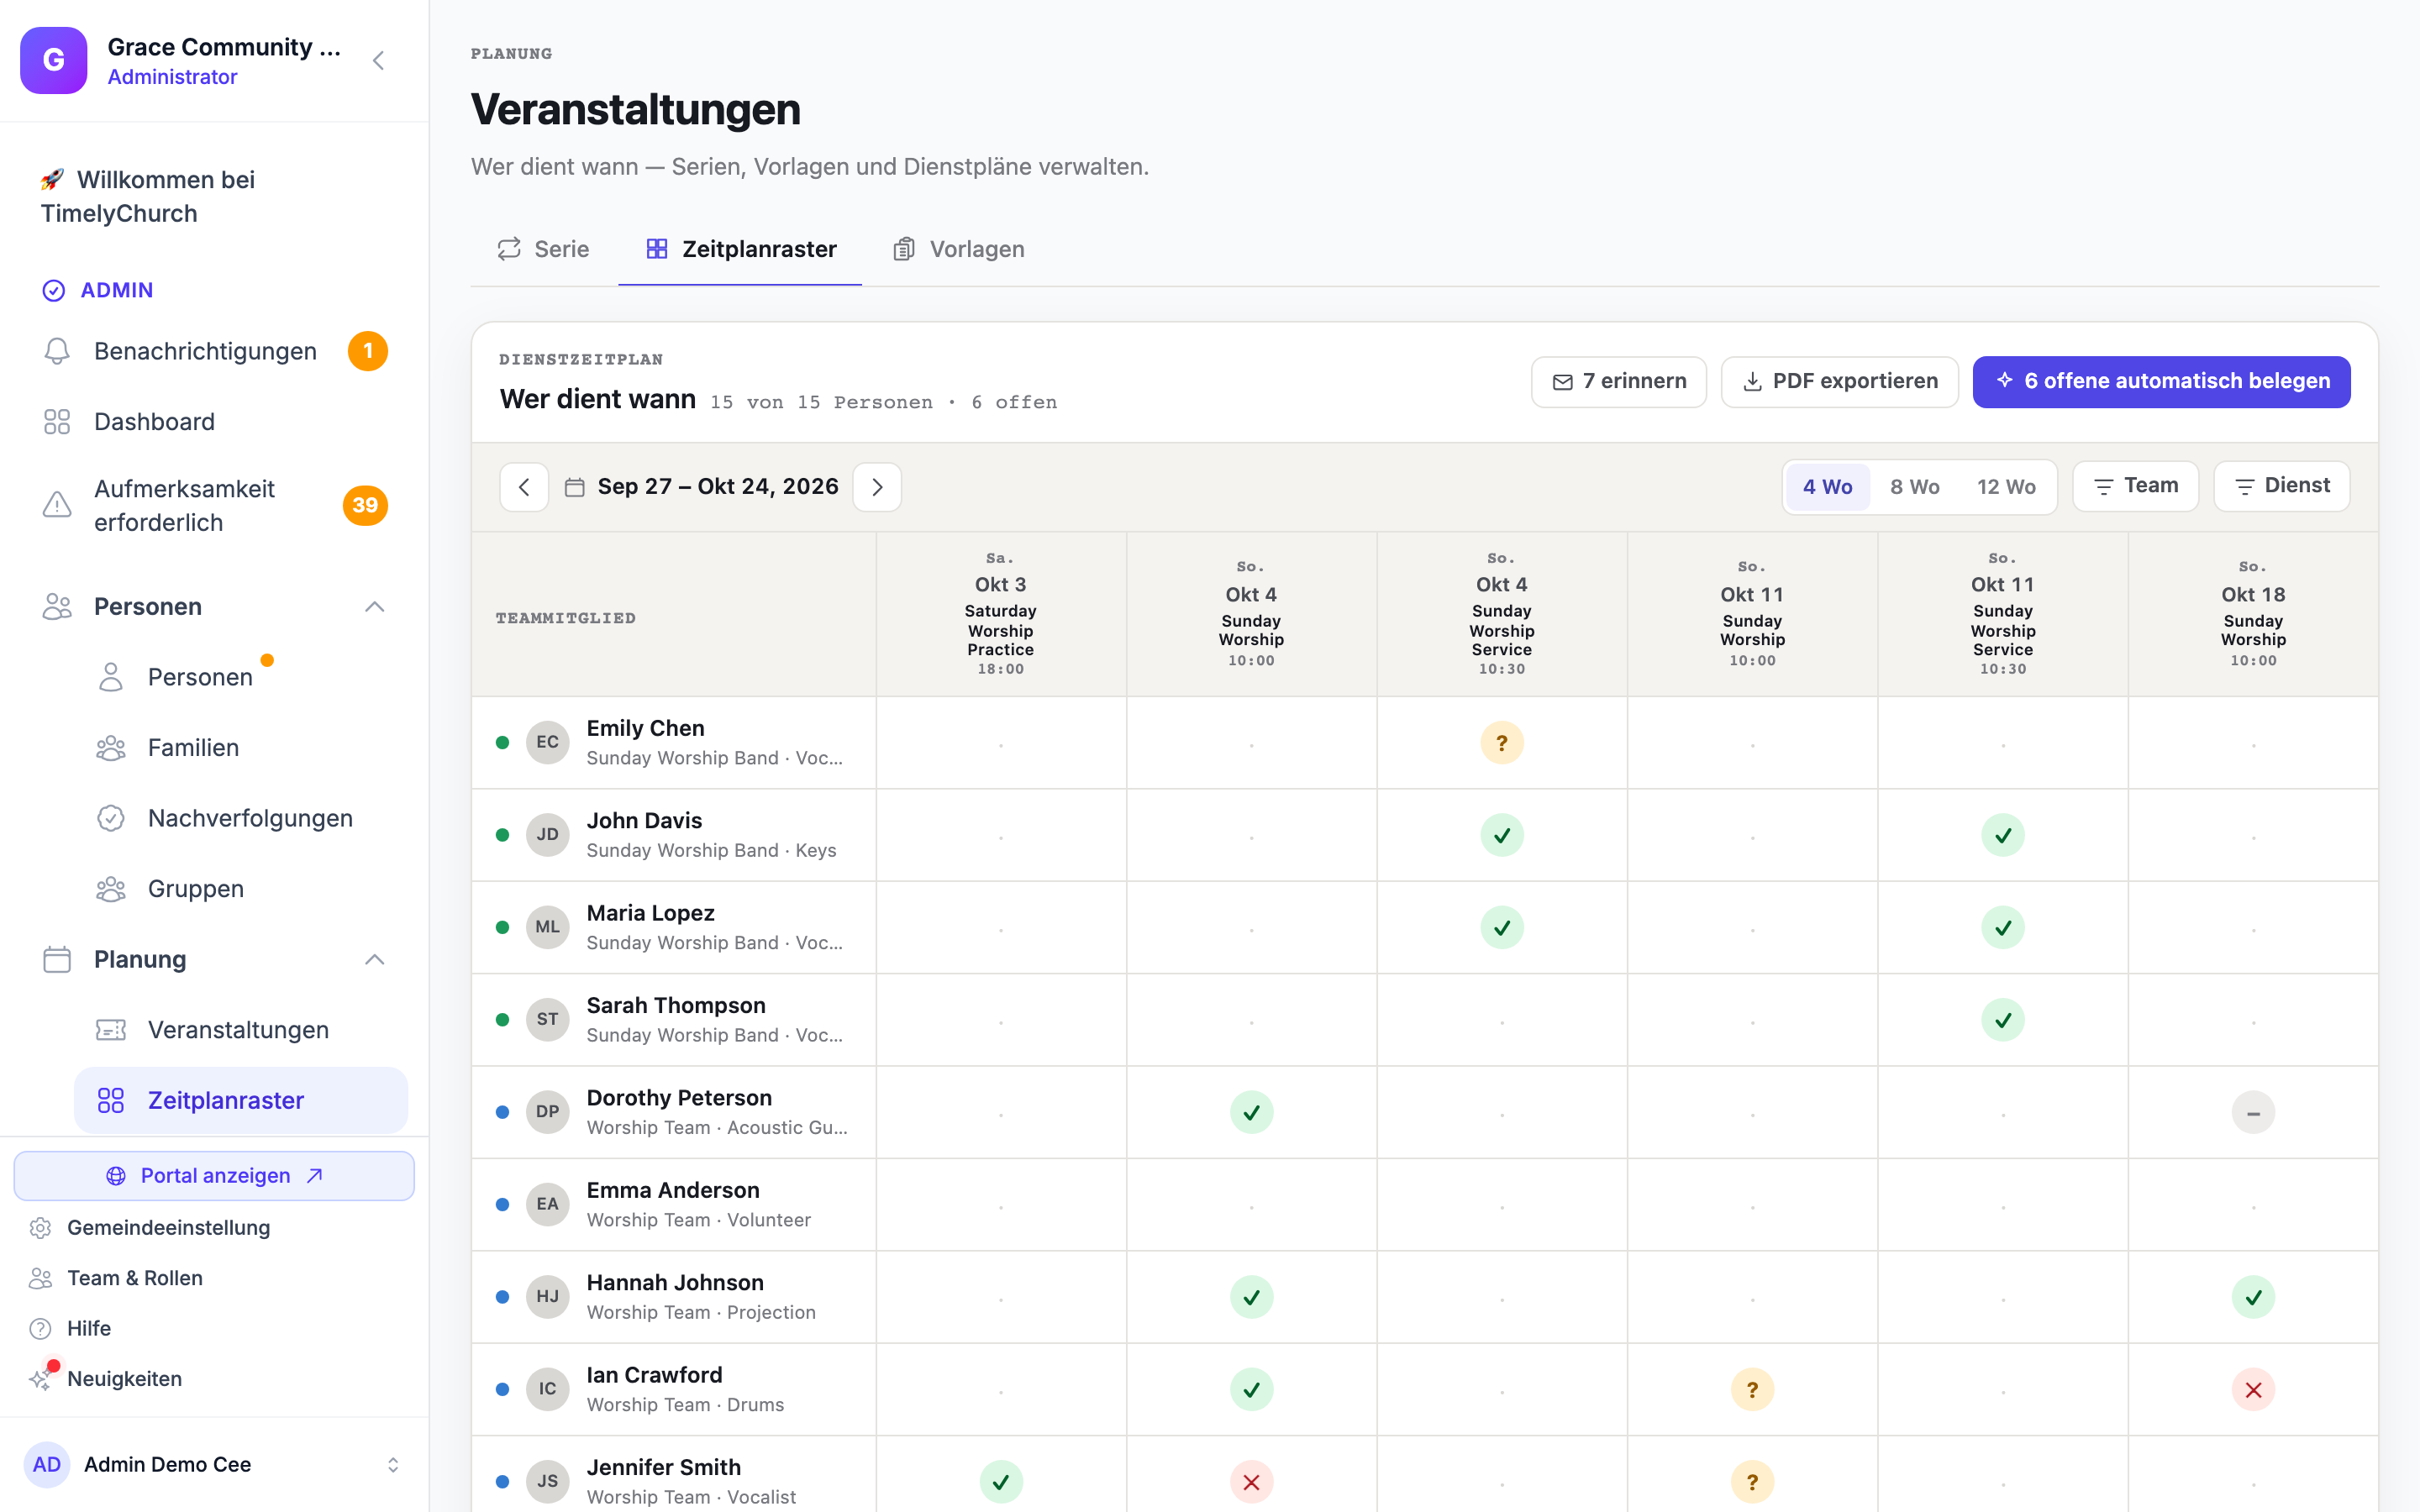The height and width of the screenshot is (1512, 2420).
Task: Open Benachrichtigungen bell in sidebar
Action: pyautogui.click(x=214, y=351)
